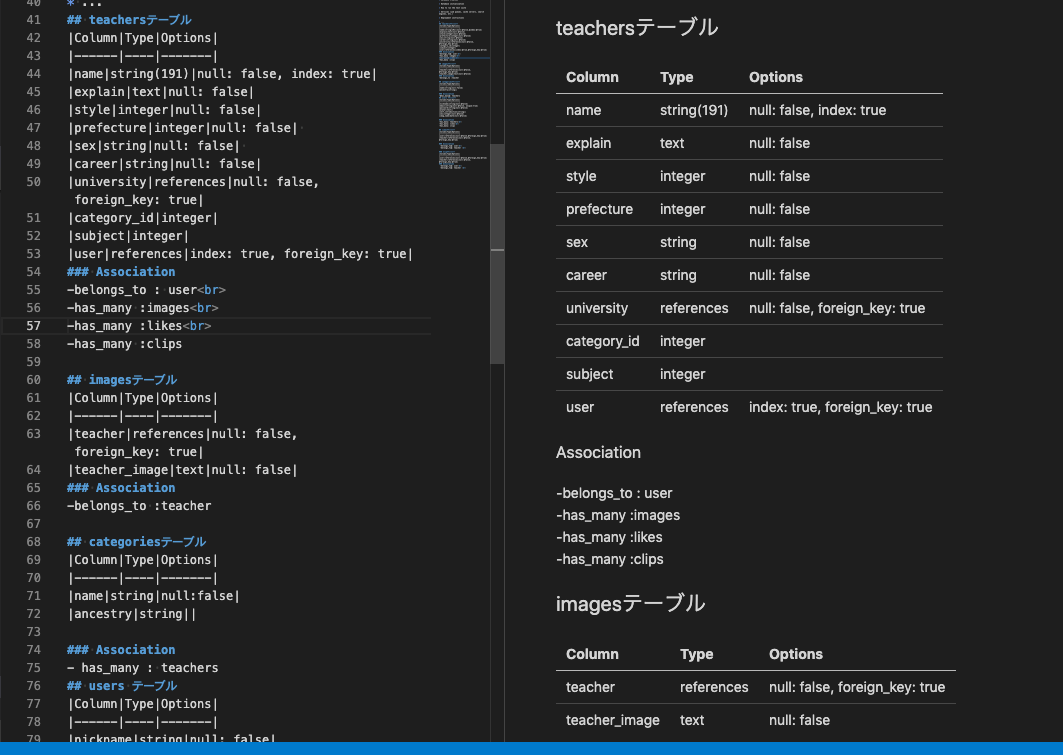
Task: Click '## categoriesテーブル' heading on line 68
Action: click(136, 542)
